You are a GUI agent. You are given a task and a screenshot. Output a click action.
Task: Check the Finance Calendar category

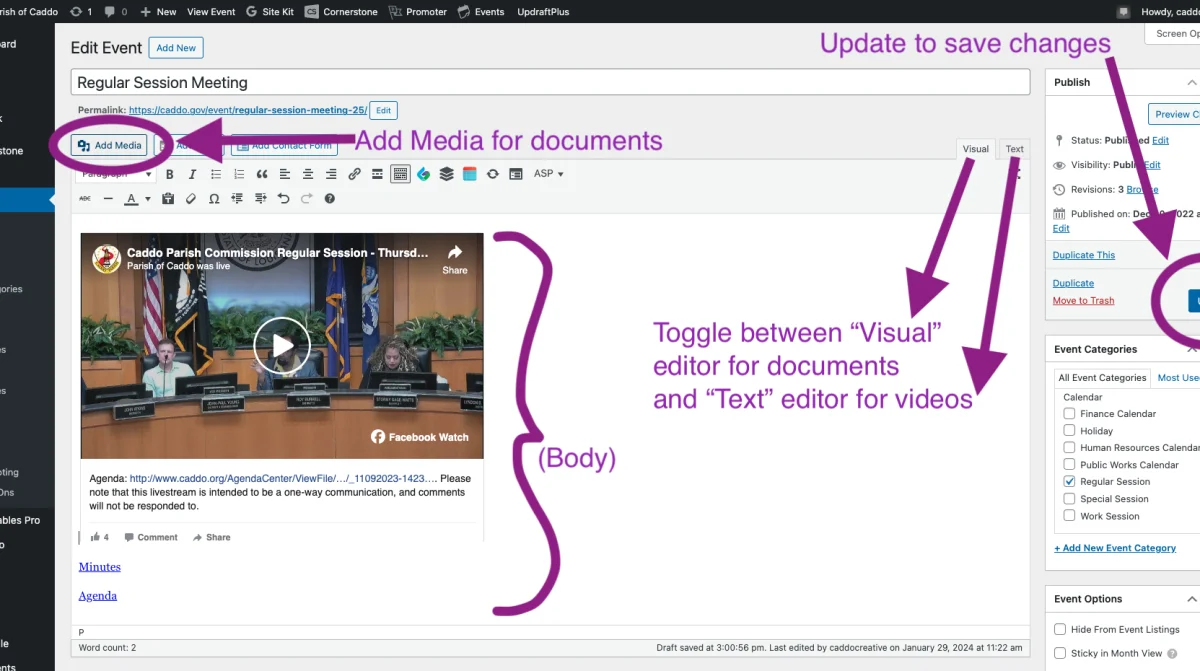click(x=1070, y=413)
